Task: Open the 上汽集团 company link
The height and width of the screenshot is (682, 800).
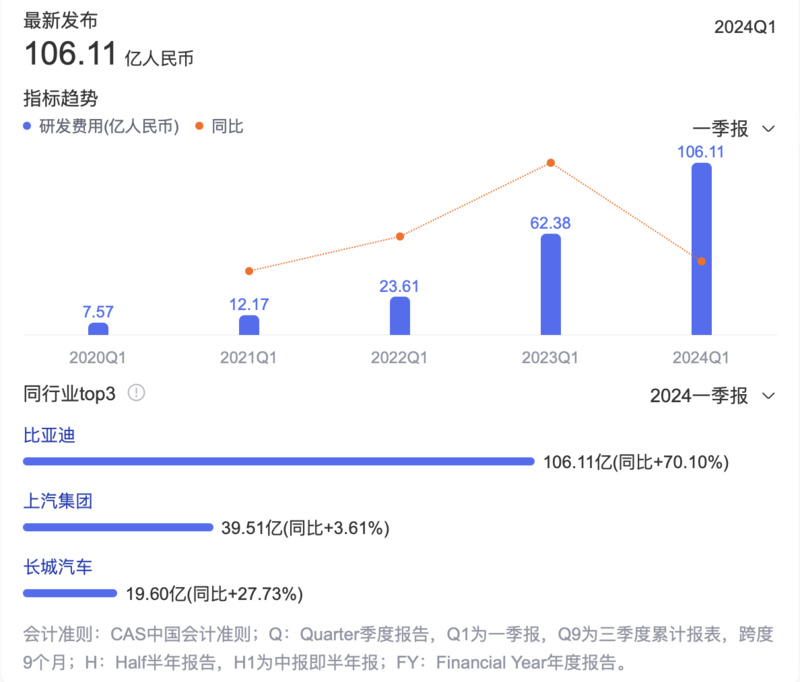Action: tap(58, 501)
